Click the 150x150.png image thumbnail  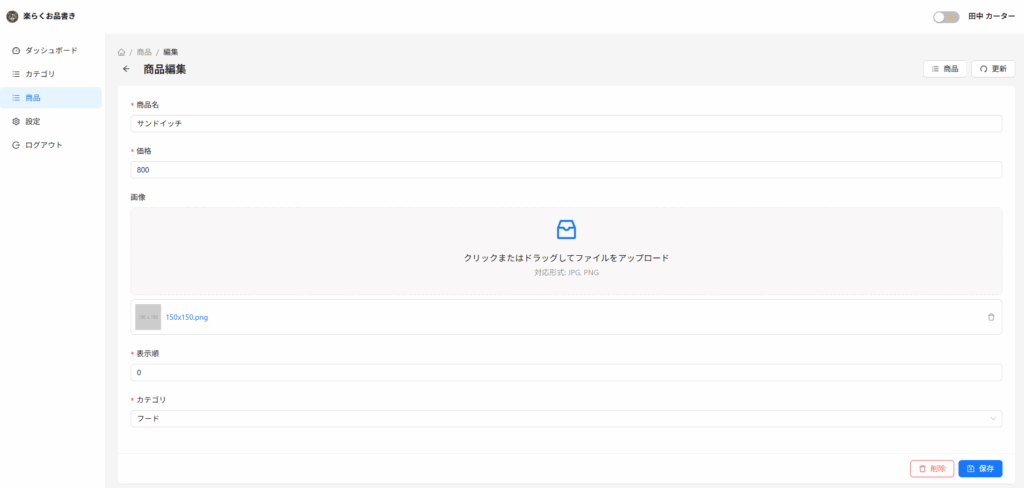[x=148, y=317]
